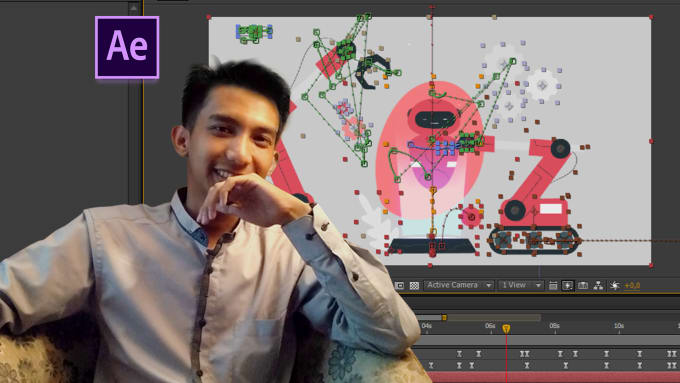Click the orange +0,0 exposure value
The width and height of the screenshot is (680, 383).
pyautogui.click(x=632, y=285)
